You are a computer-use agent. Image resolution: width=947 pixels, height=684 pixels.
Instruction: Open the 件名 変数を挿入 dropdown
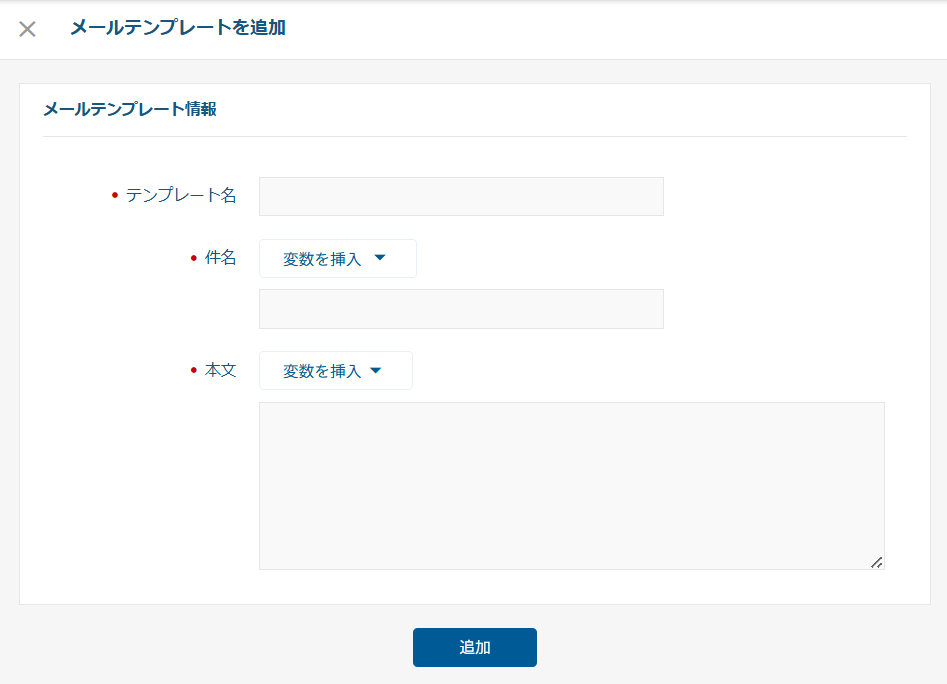[337, 258]
